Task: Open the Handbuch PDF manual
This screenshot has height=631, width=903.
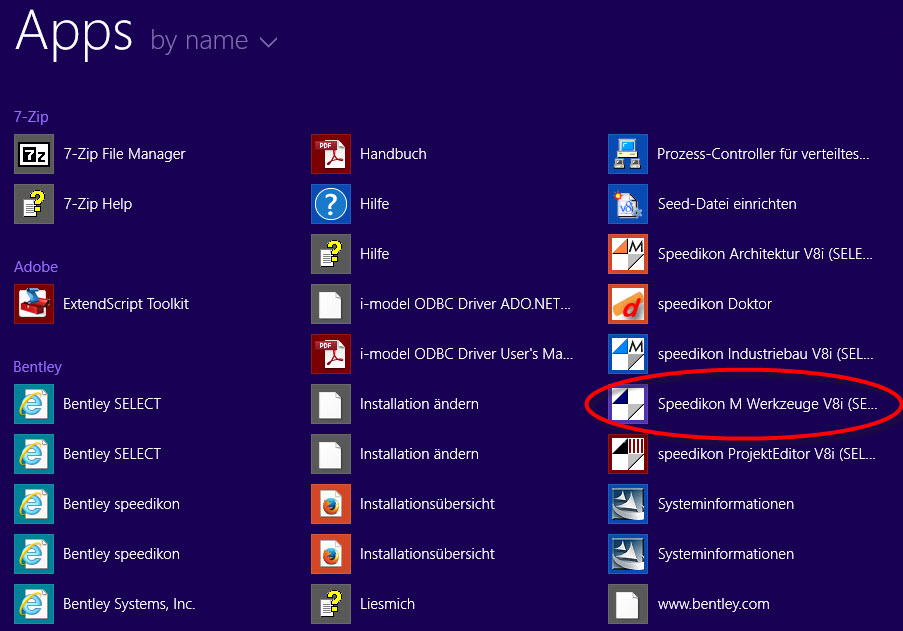Action: click(369, 154)
